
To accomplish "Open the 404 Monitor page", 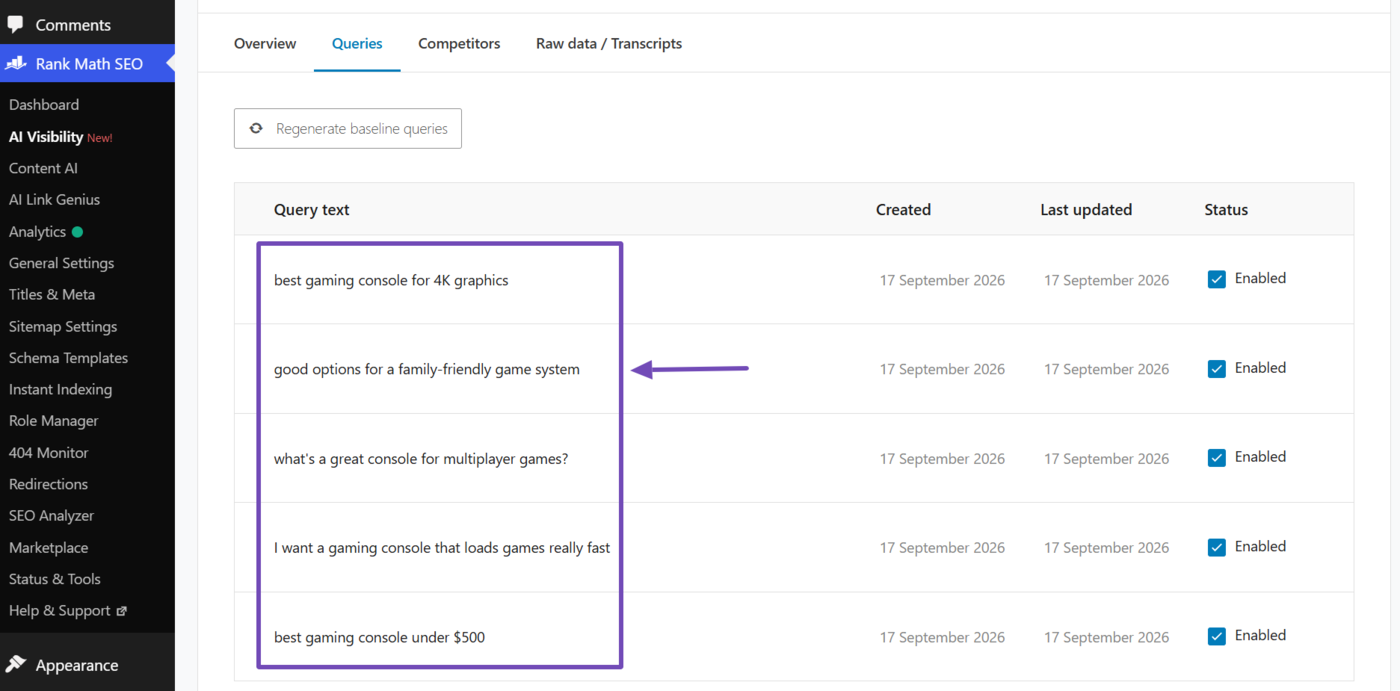I will (x=48, y=453).
